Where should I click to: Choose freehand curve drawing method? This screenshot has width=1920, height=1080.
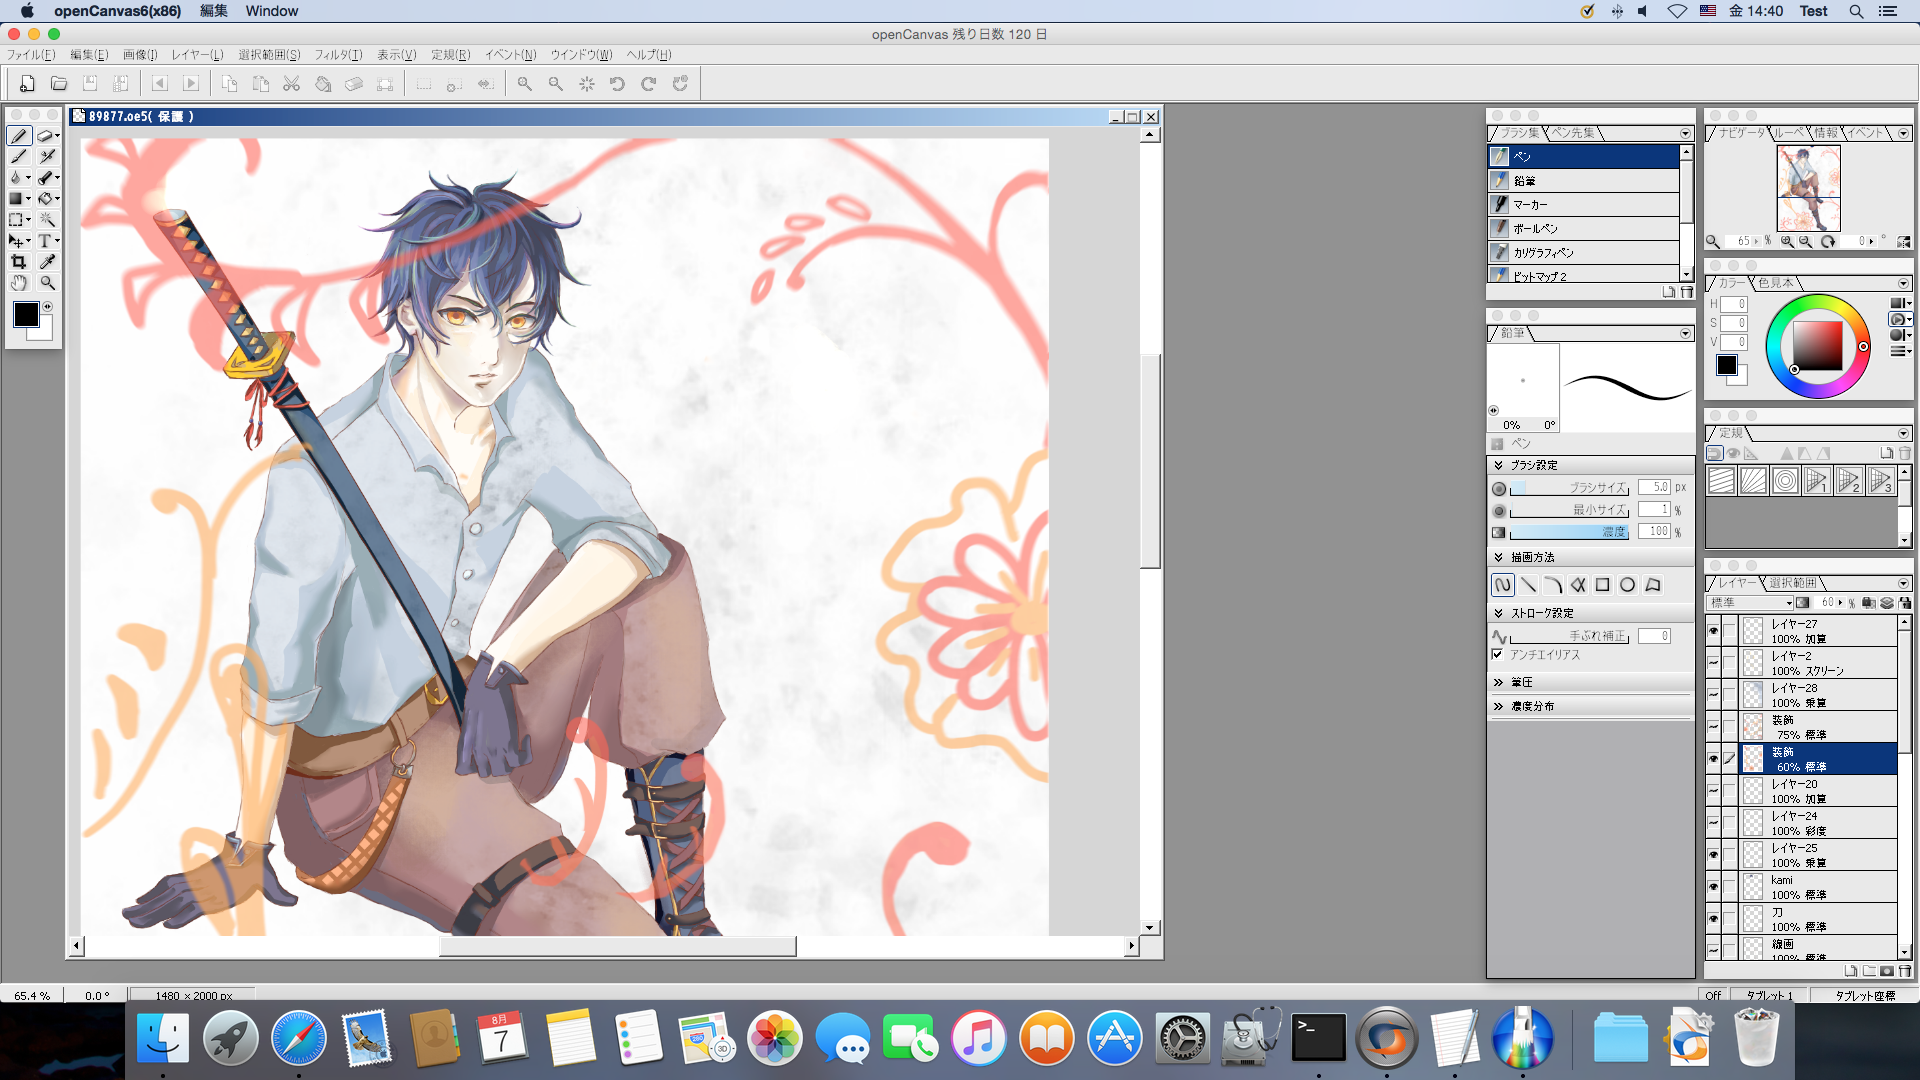(1503, 585)
